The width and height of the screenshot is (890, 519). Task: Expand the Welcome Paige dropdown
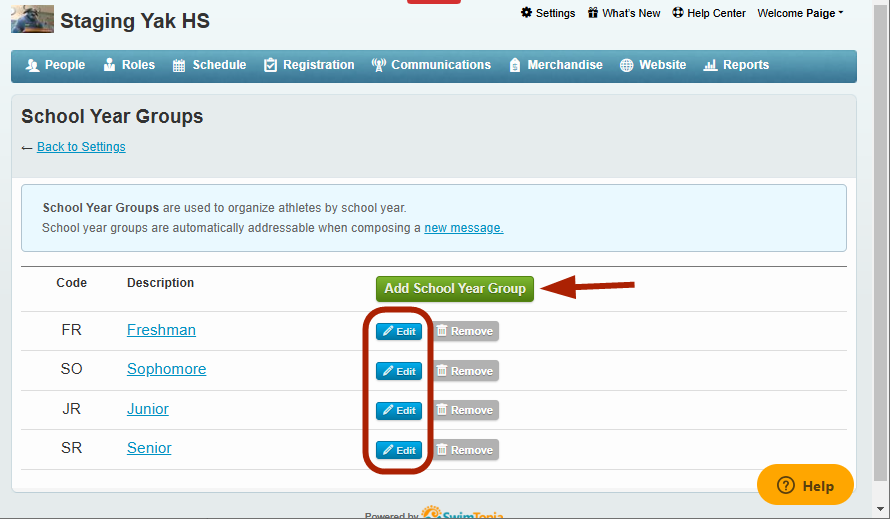coord(800,13)
